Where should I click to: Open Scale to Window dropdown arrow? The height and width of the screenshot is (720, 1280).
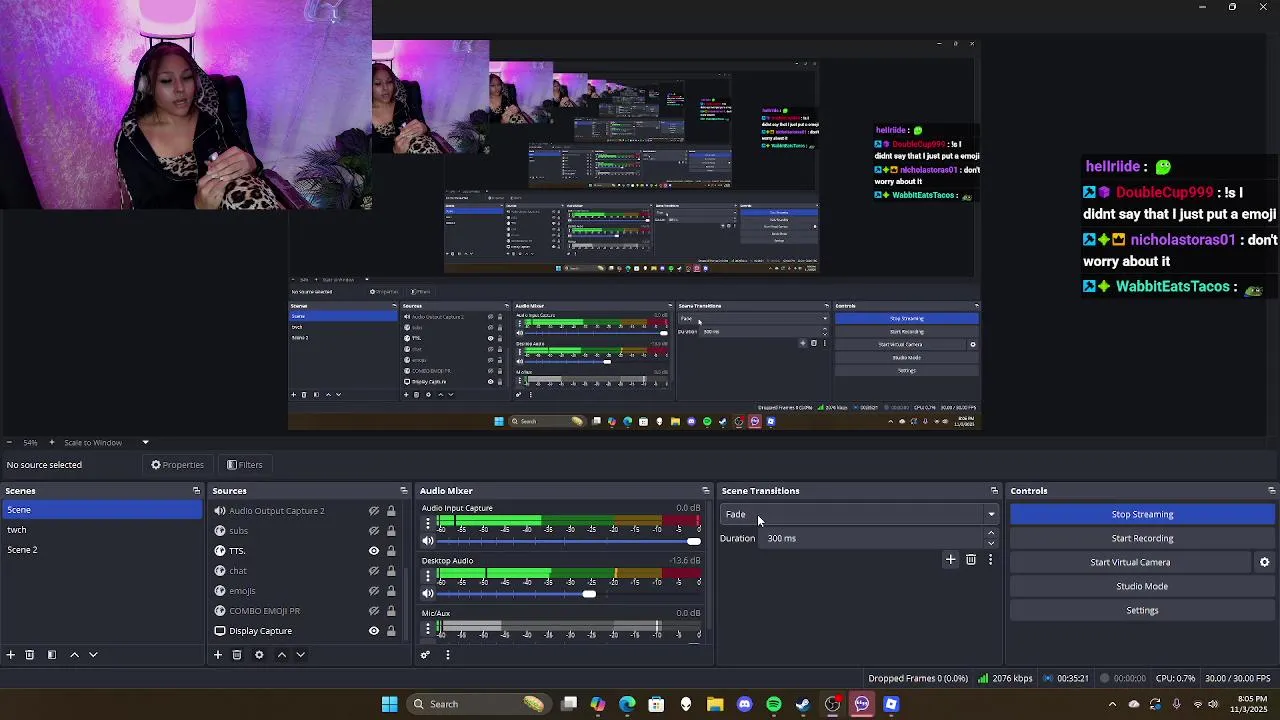pos(145,442)
